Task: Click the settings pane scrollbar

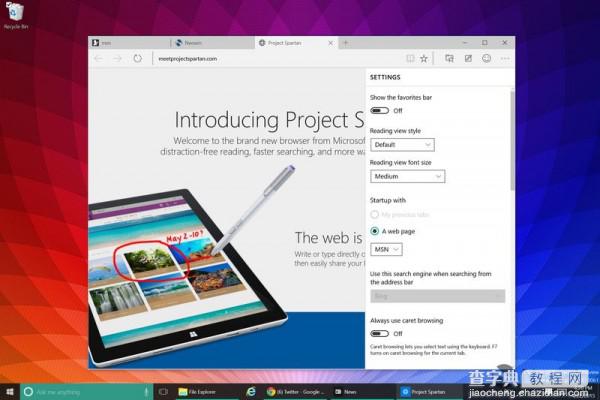Action: pyautogui.click(x=512, y=140)
